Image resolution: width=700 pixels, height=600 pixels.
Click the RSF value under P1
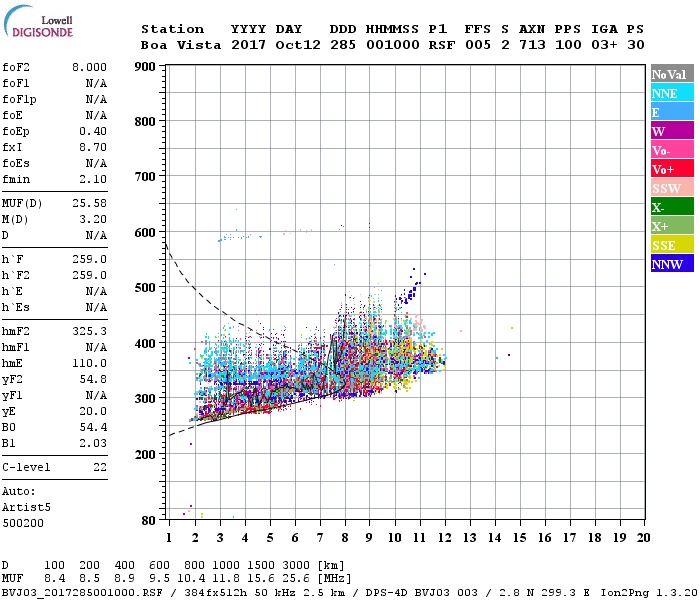coord(442,45)
